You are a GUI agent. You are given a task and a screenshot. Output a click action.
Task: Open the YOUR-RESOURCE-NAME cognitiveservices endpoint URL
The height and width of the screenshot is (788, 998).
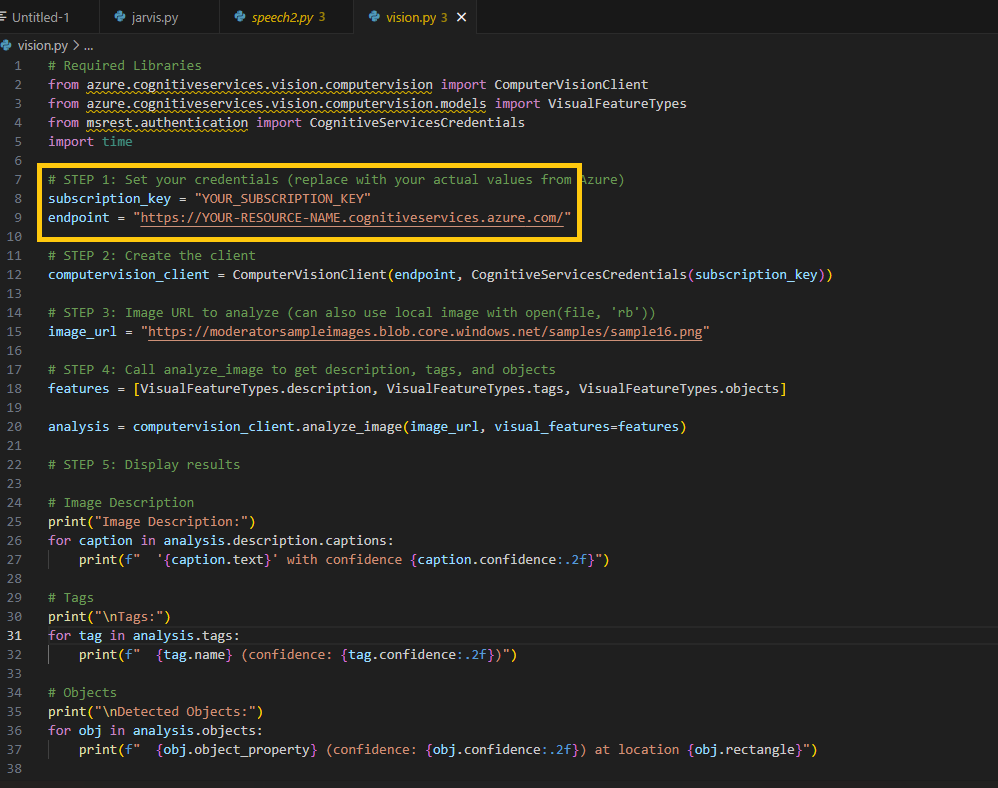point(352,218)
